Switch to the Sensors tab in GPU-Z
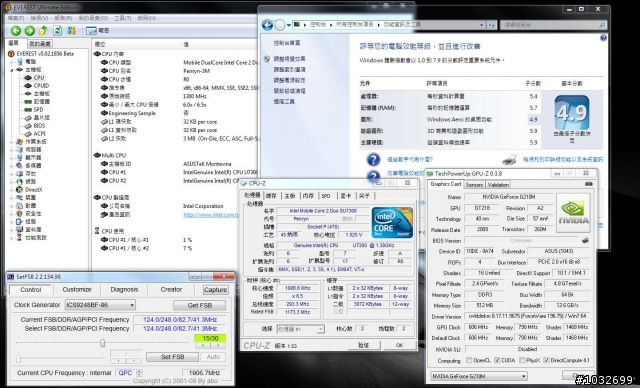 (x=474, y=185)
